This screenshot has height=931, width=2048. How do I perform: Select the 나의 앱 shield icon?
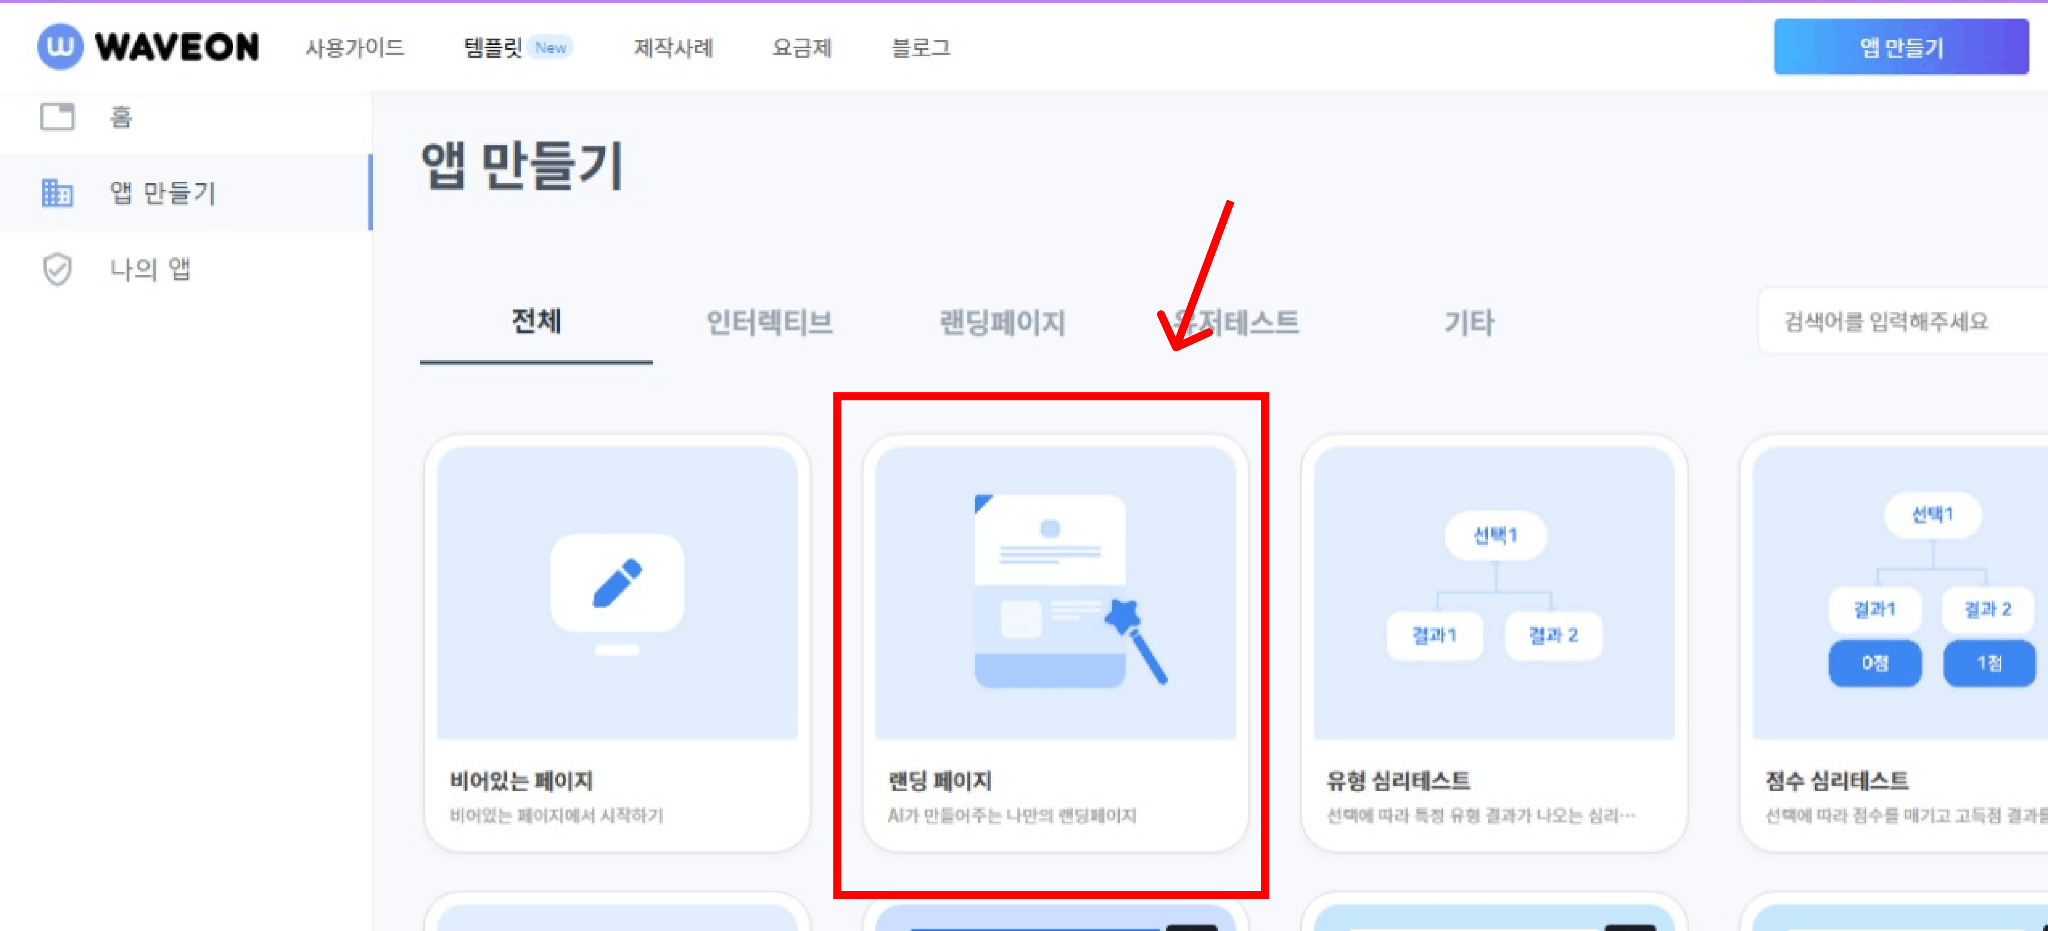(x=57, y=268)
